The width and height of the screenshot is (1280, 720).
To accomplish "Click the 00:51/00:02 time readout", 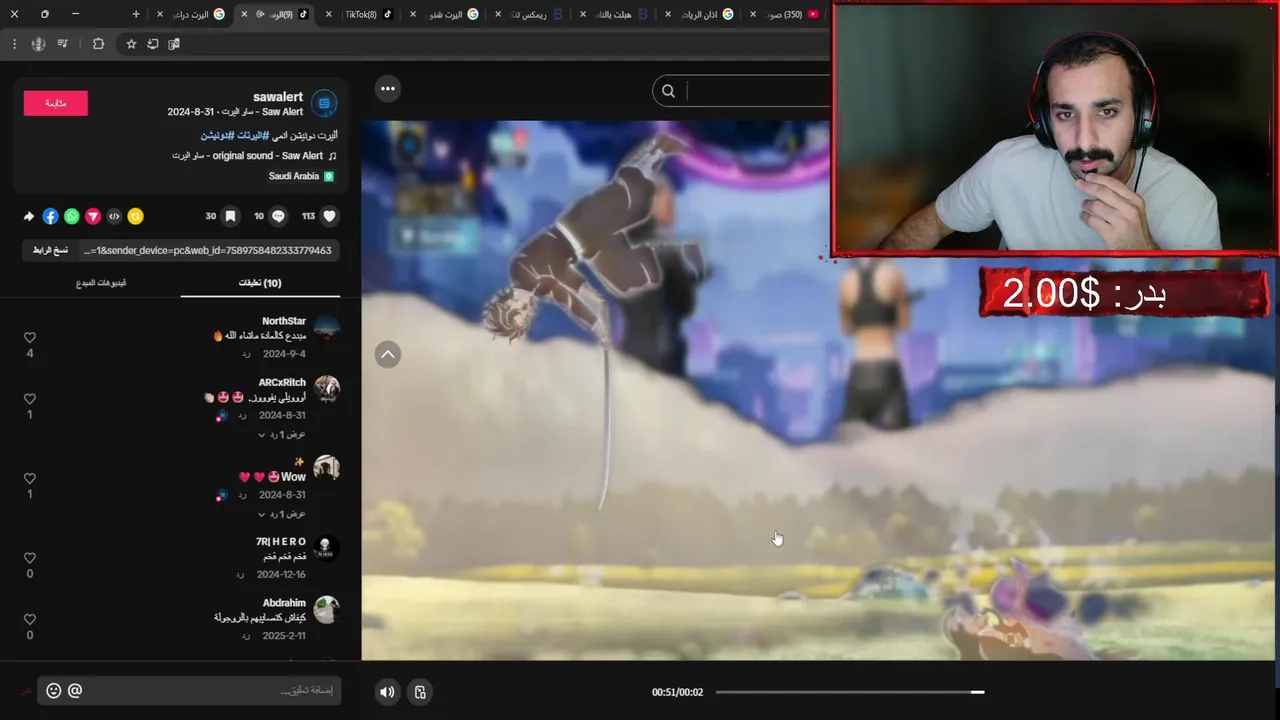I will click(x=677, y=692).
